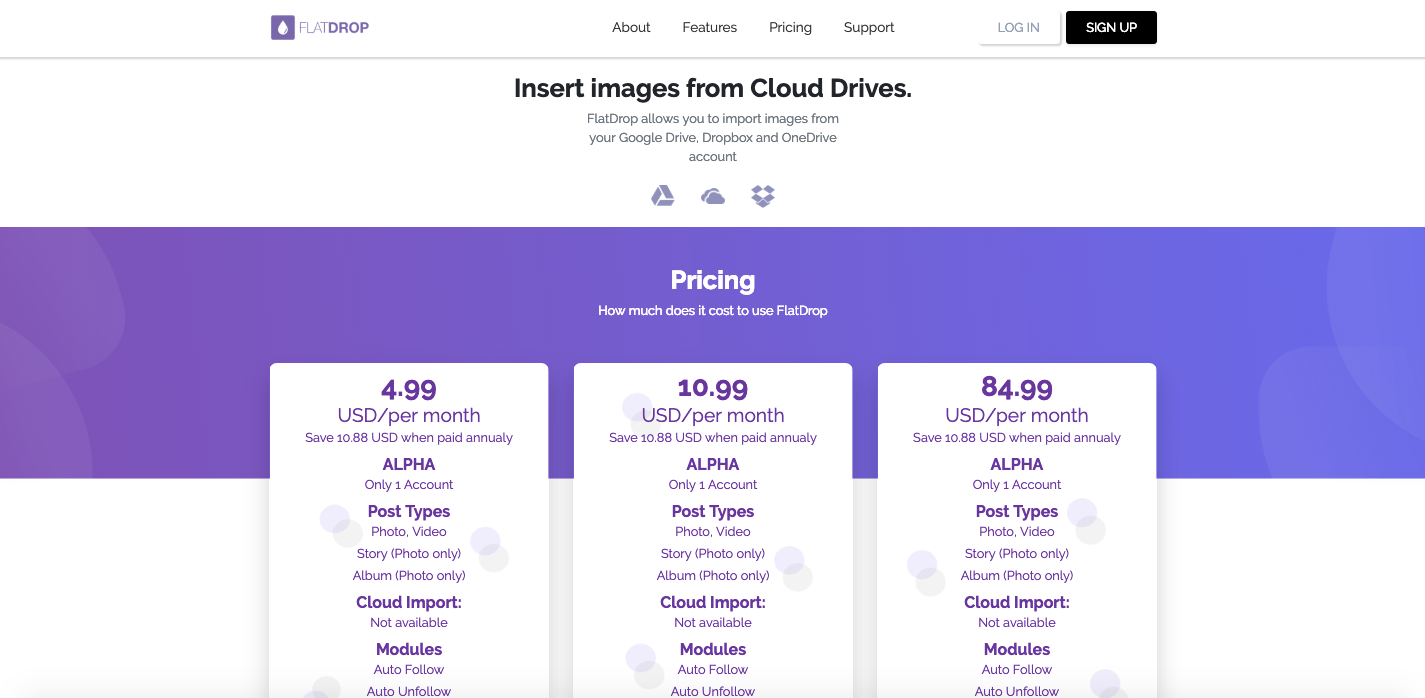The image size is (1425, 698).
Task: Click "Photo, Video" in the 4.99 card
Action: point(409,532)
